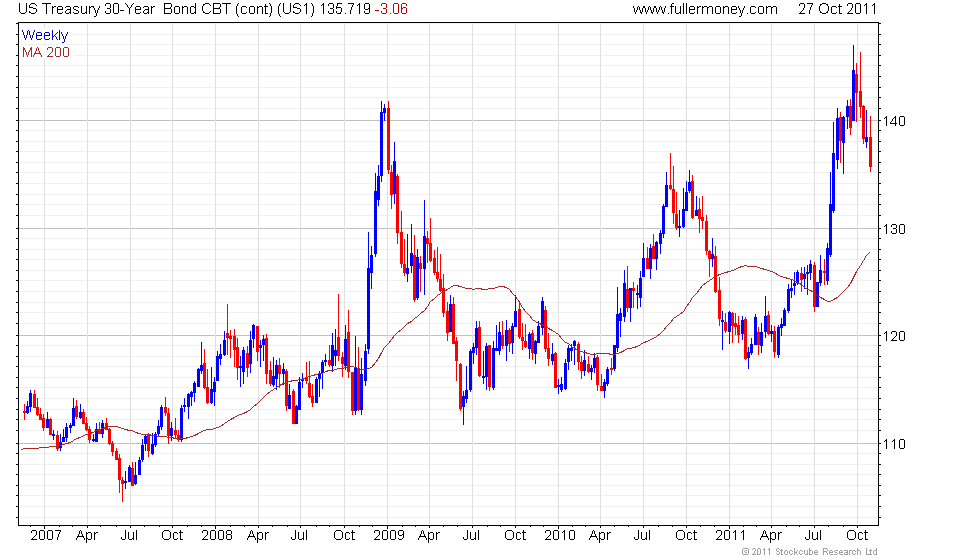Click the 130 price axis label
Image resolution: width=960 pixels, height=560 pixels.
(894, 229)
